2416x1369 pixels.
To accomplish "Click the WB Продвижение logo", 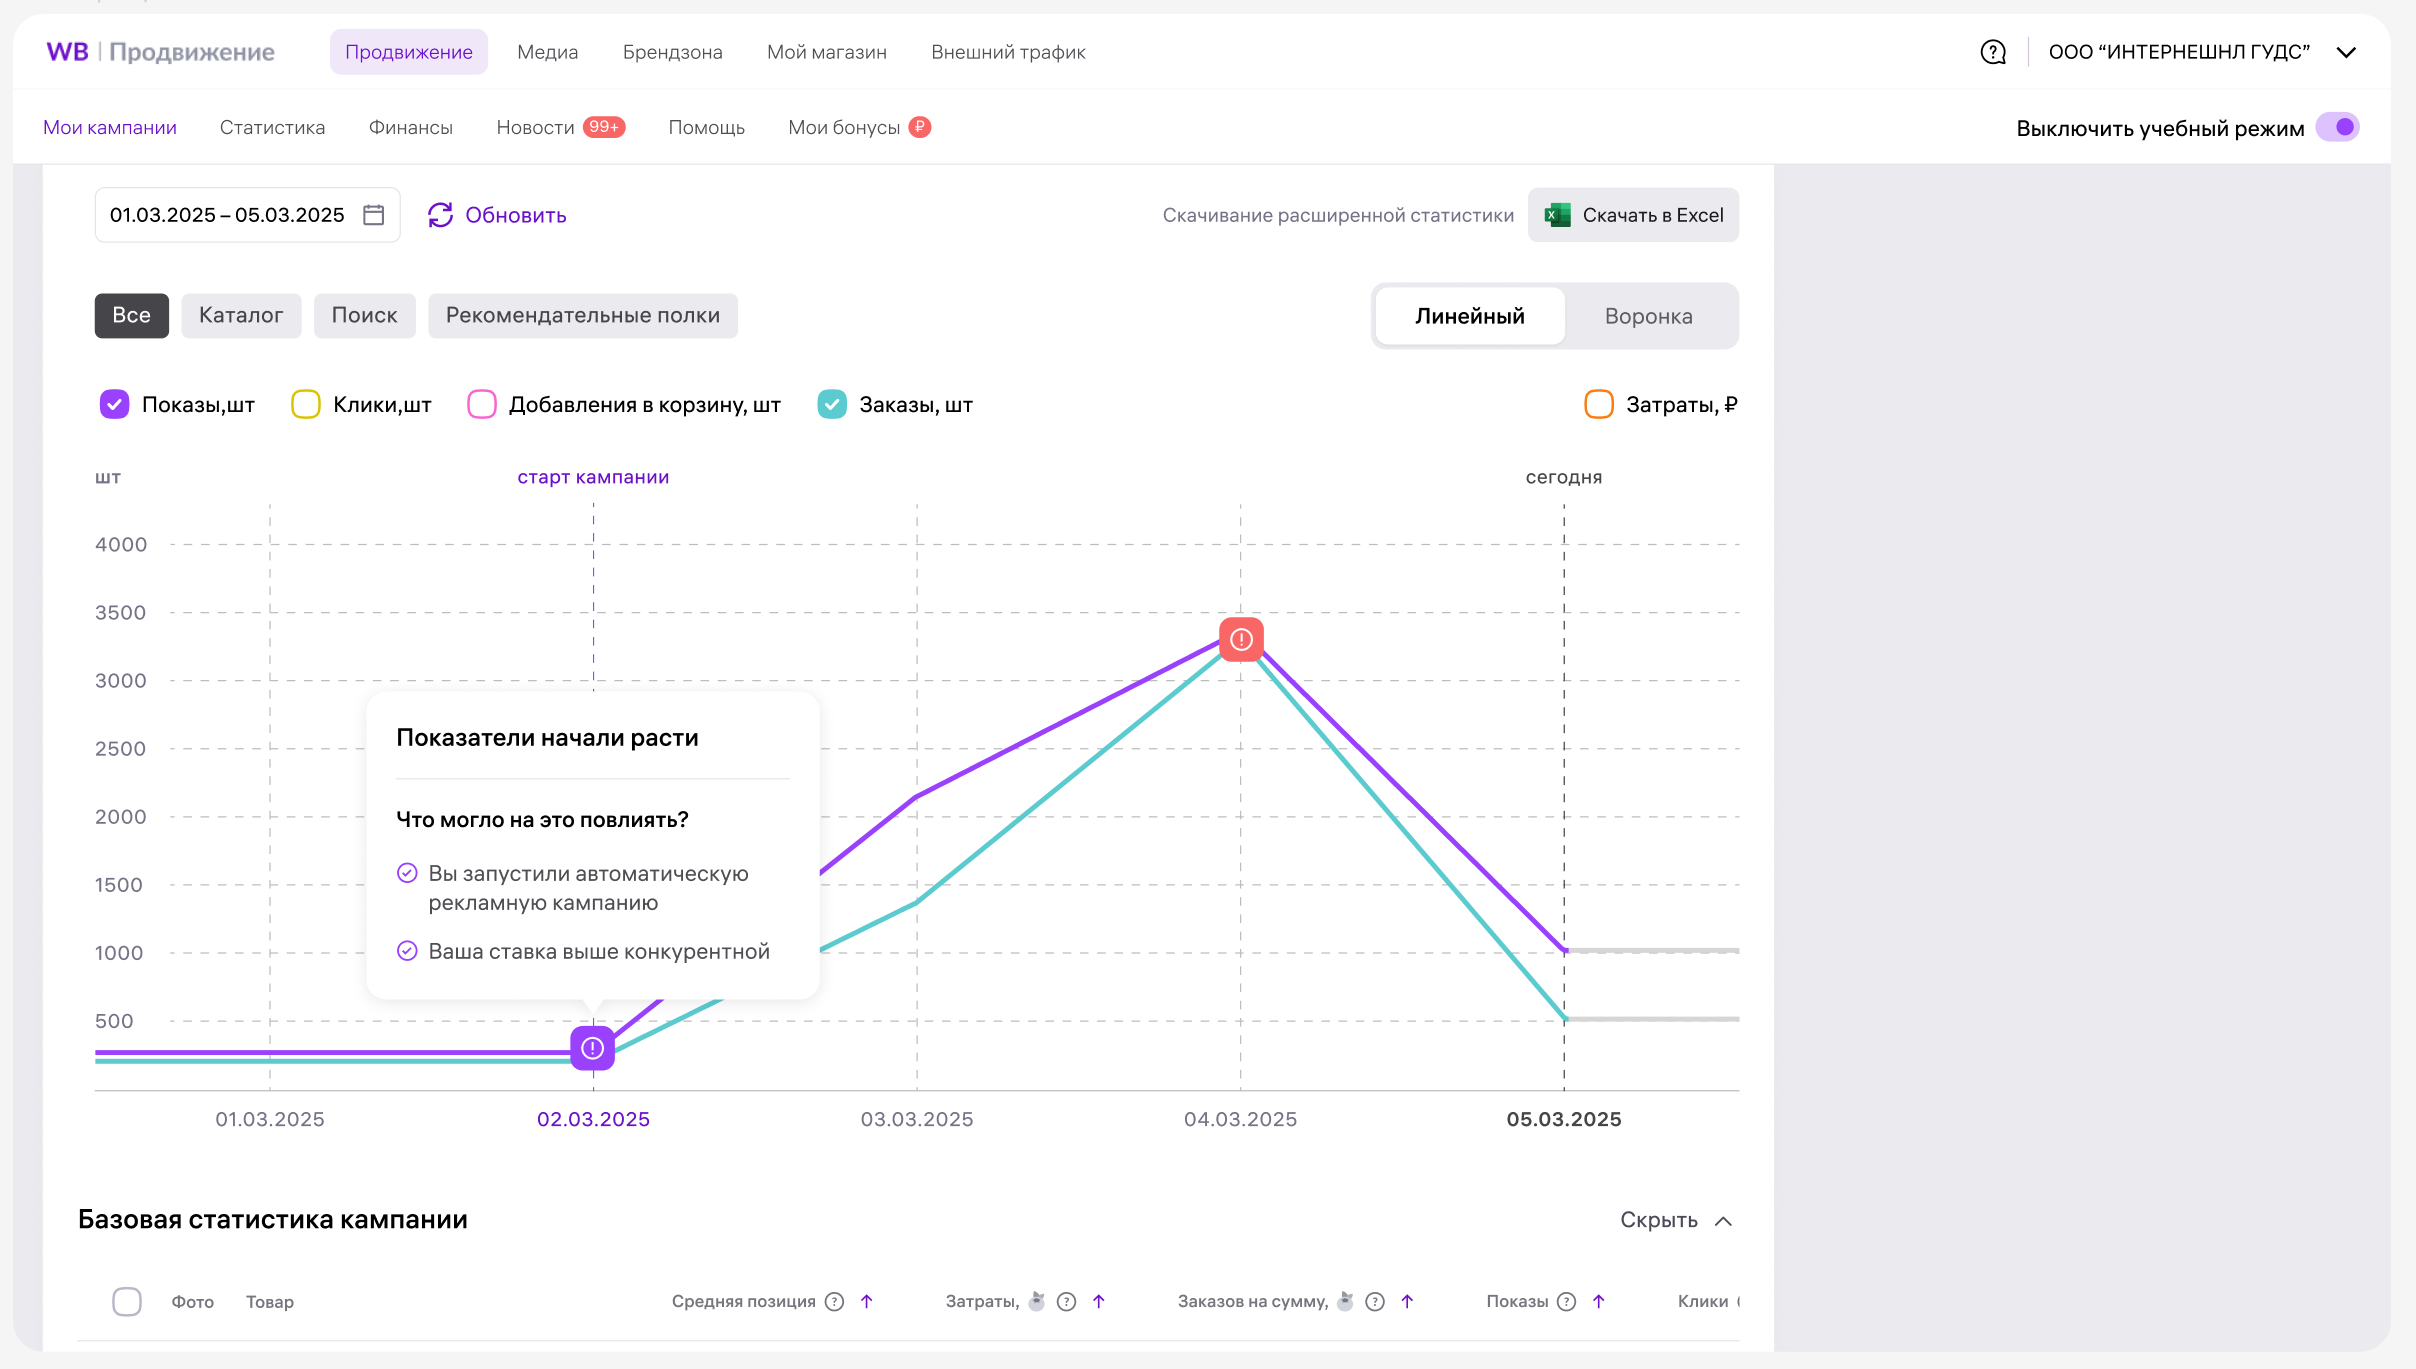I will point(161,52).
